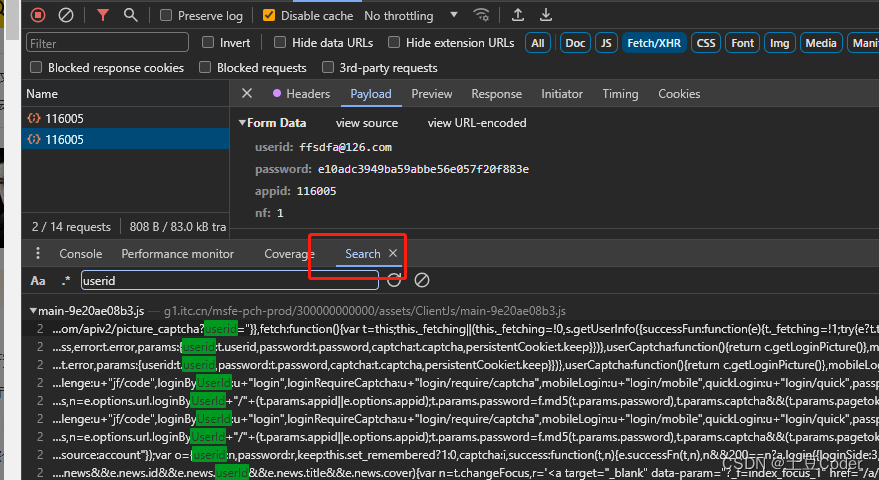The image size is (879, 480).
Task: Select the userid value ffsdfa@126.com
Action: [x=345, y=147]
